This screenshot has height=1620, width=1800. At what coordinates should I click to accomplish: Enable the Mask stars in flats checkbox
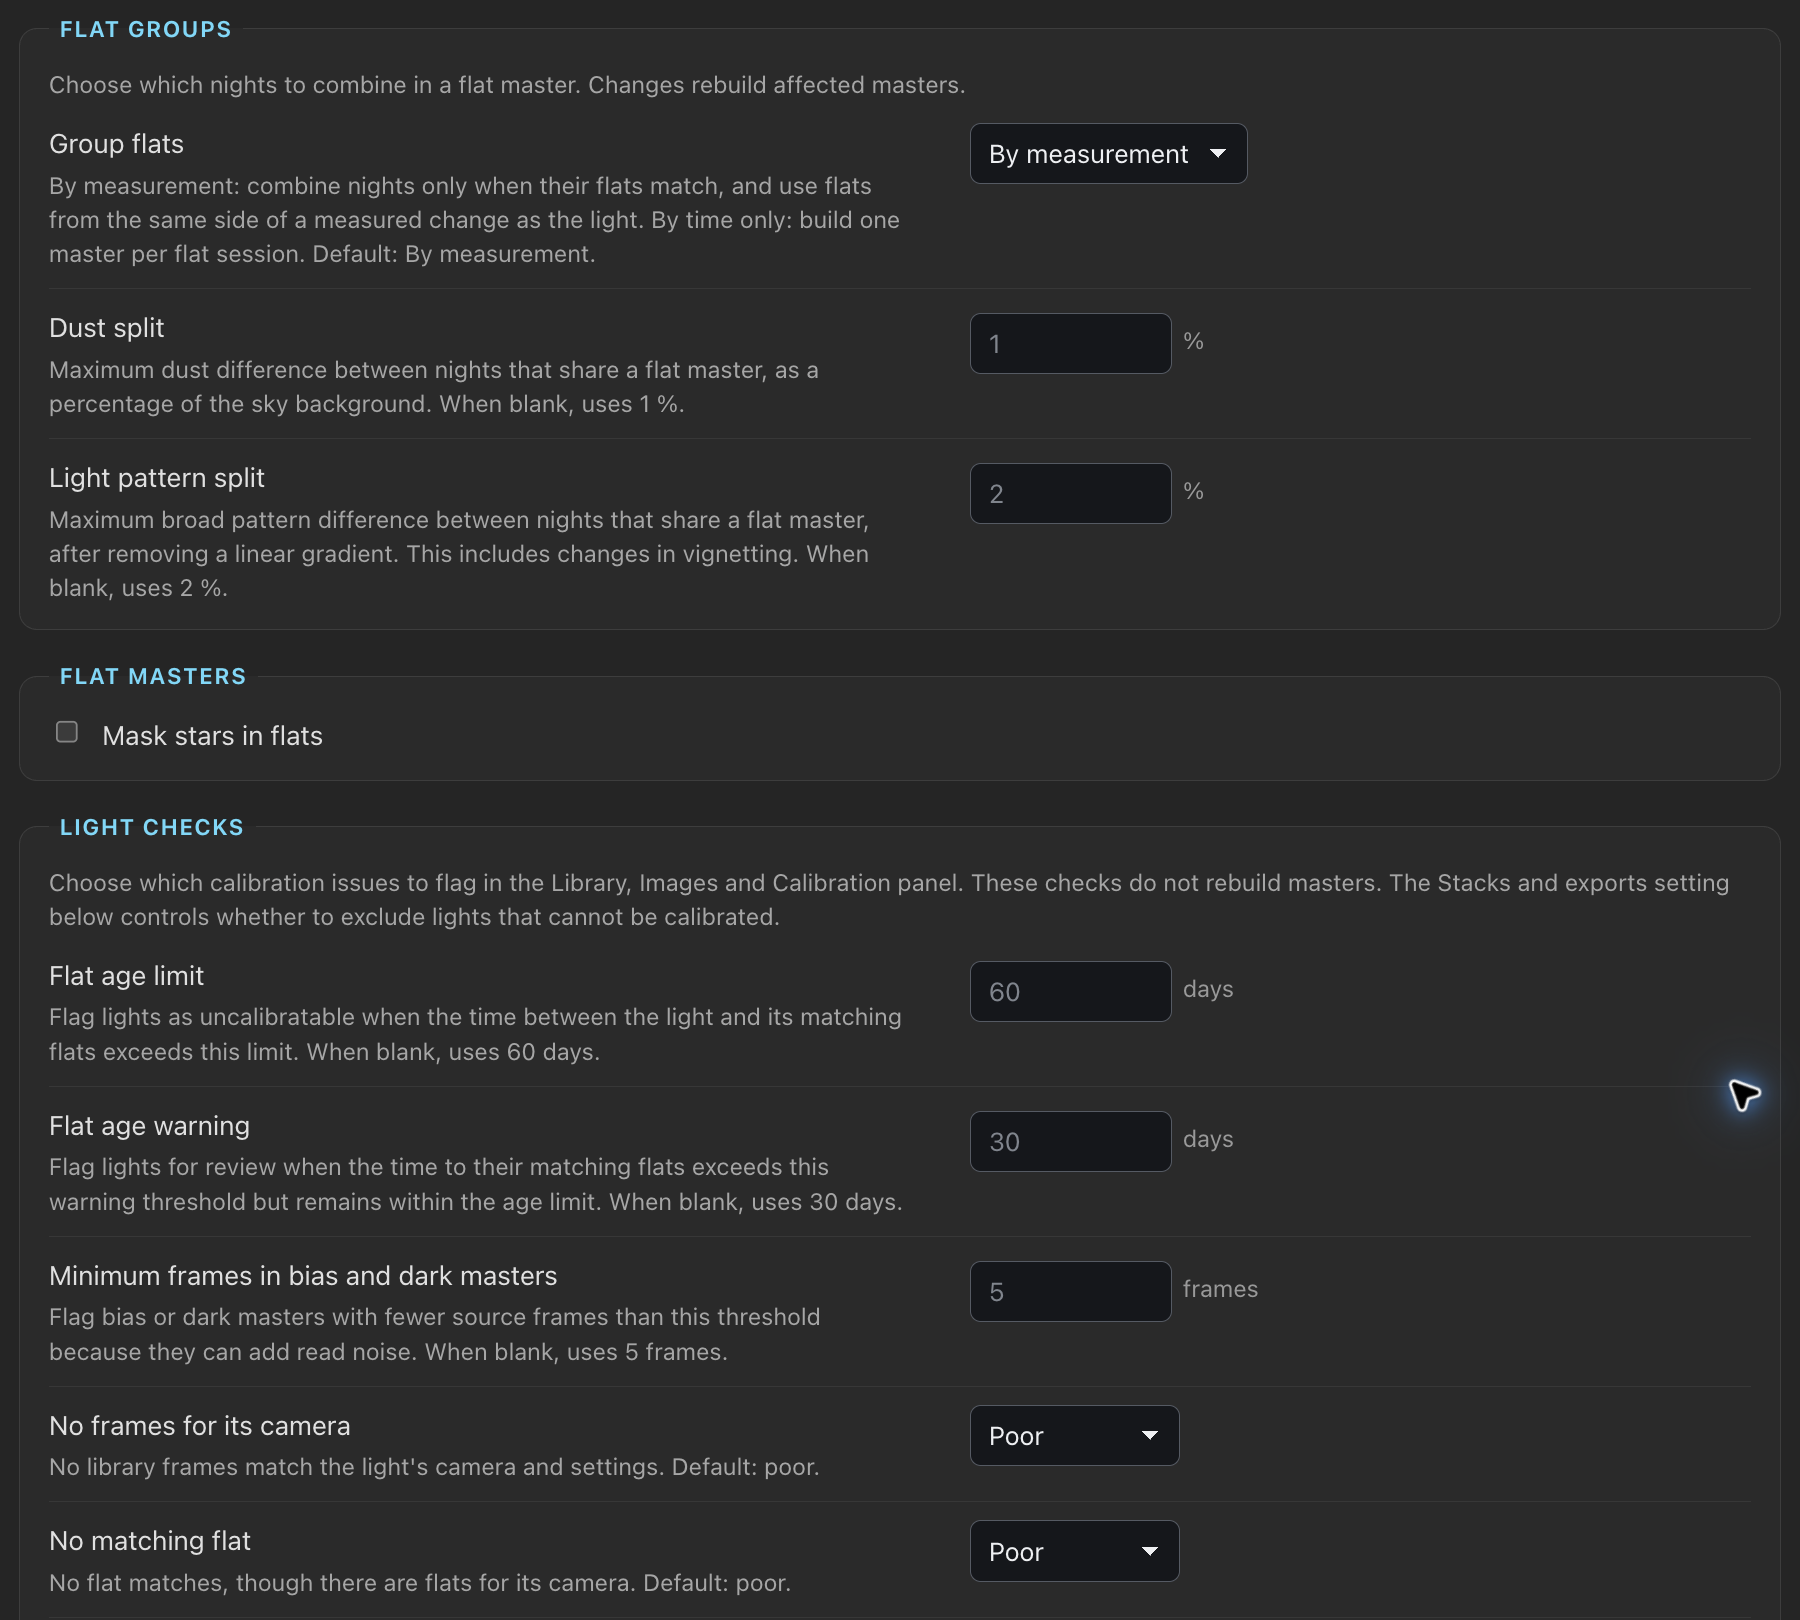point(67,732)
